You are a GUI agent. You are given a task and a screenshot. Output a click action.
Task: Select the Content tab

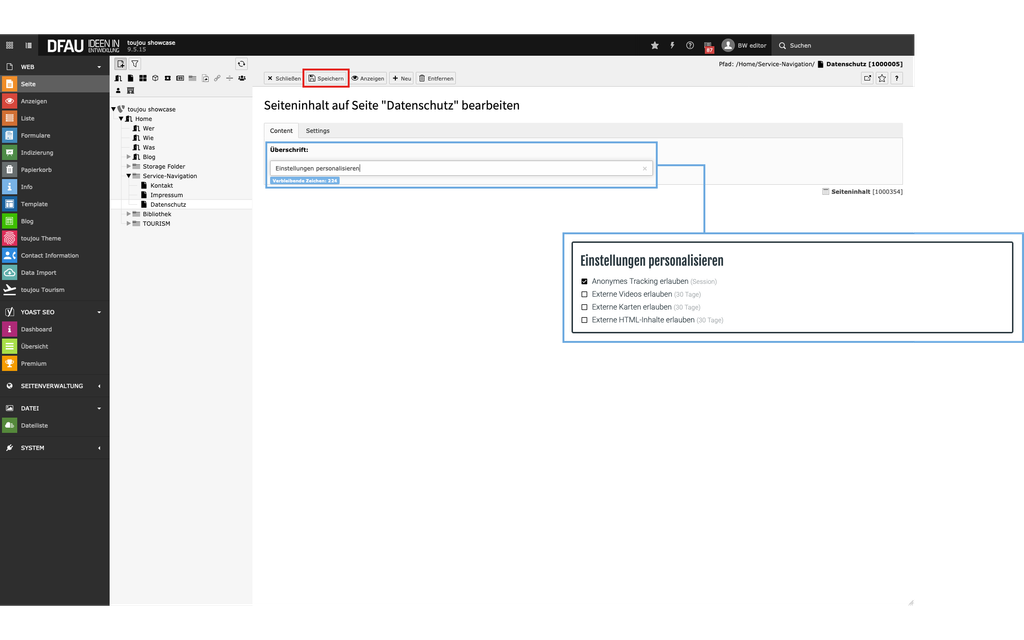click(x=281, y=131)
